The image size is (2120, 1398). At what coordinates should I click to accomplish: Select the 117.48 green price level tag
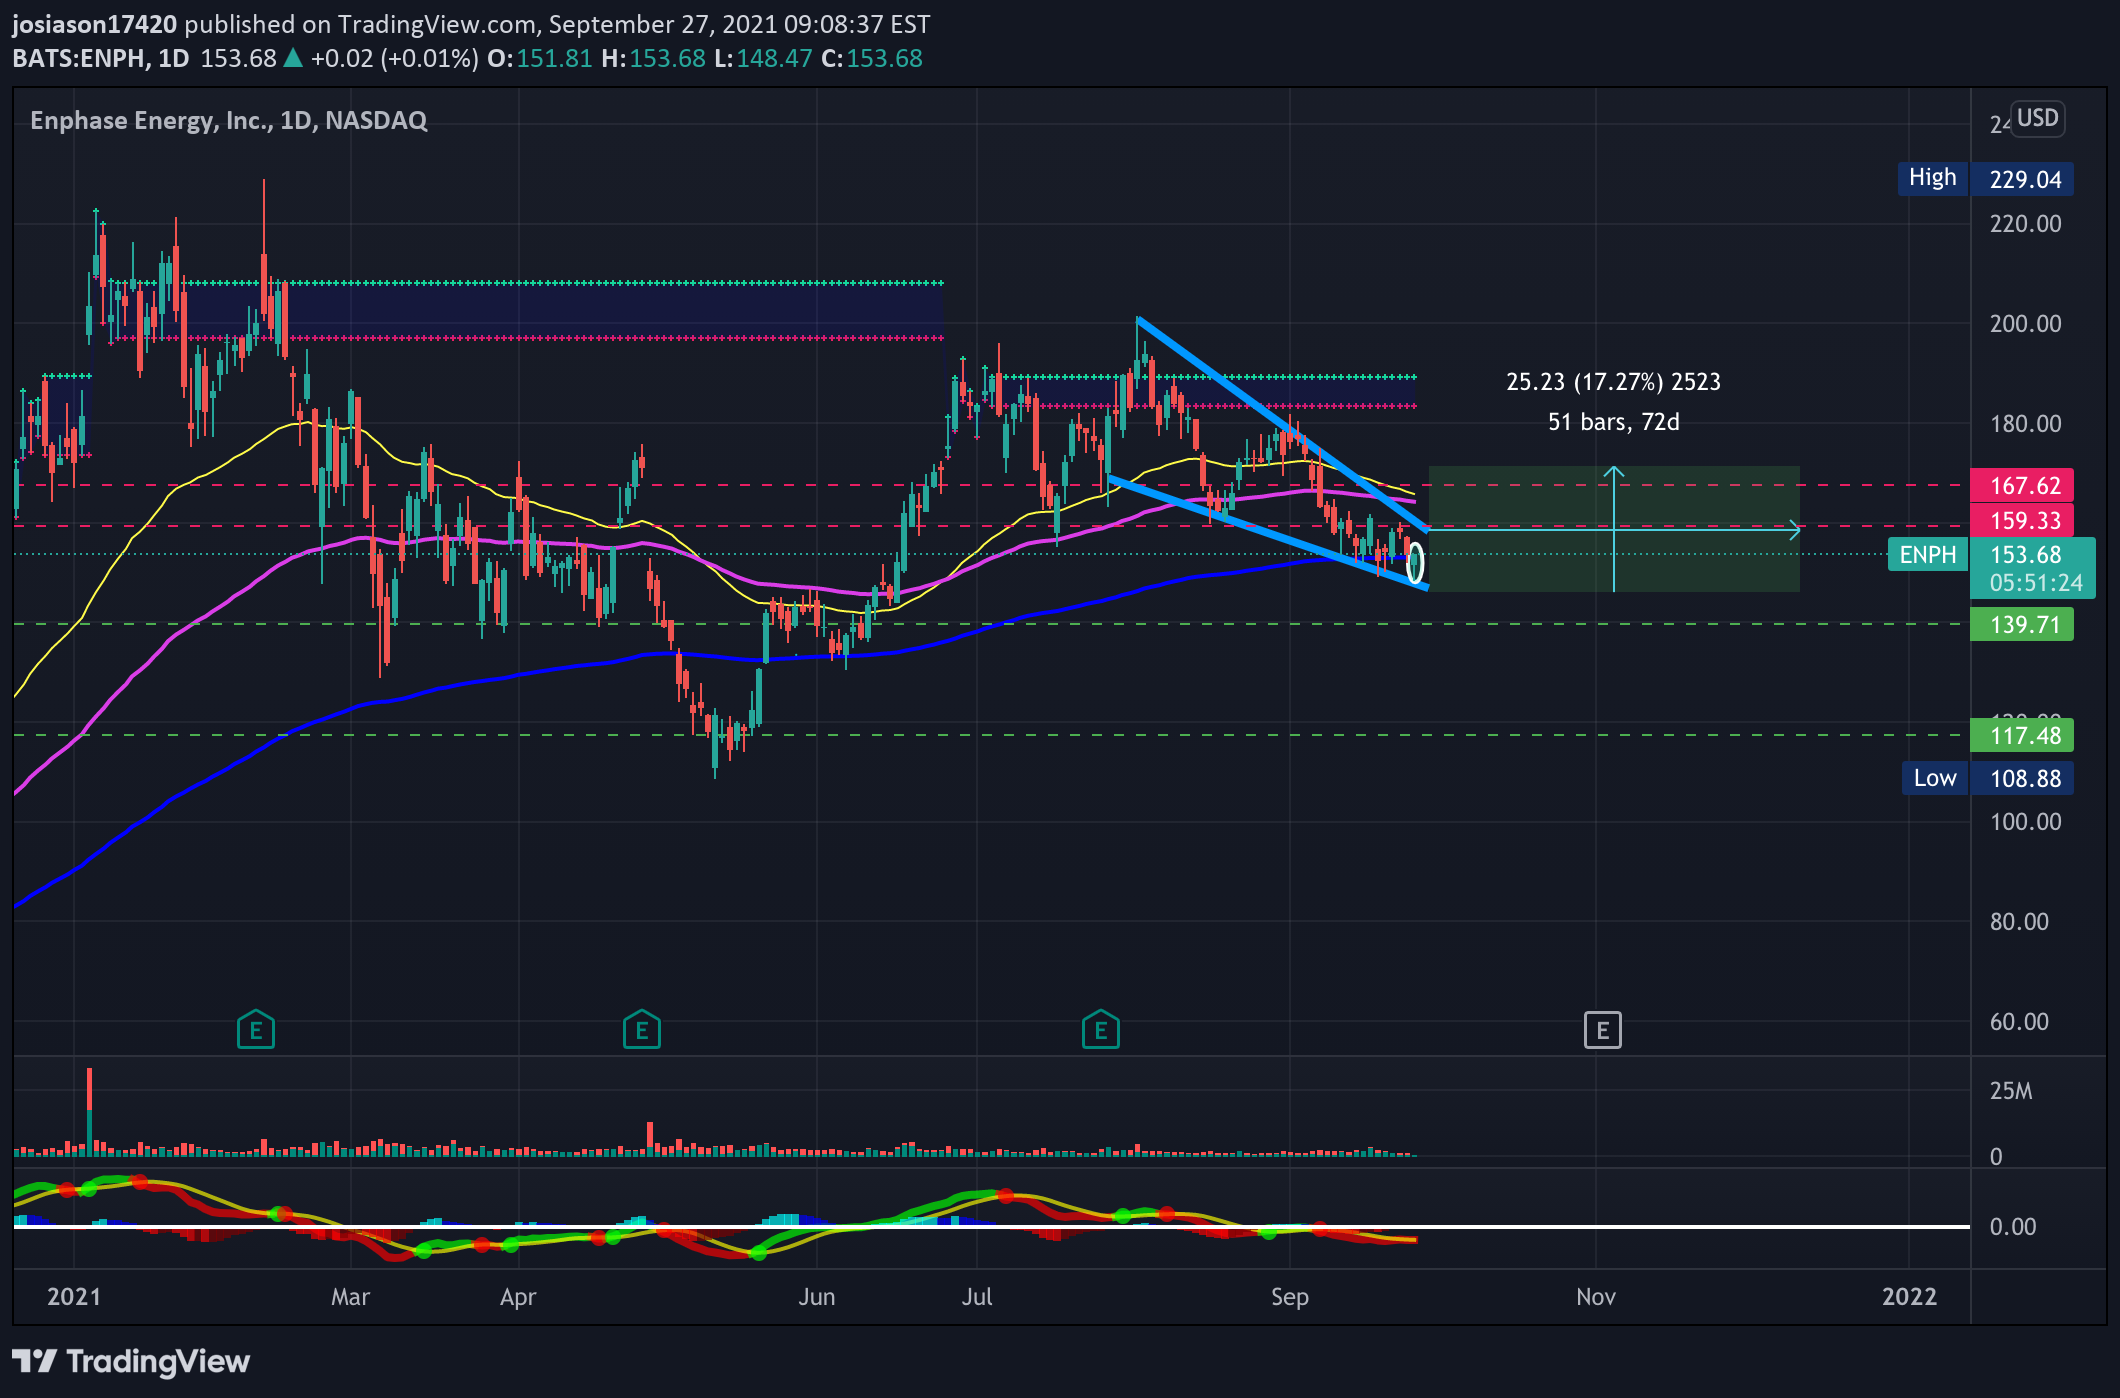point(2022,736)
